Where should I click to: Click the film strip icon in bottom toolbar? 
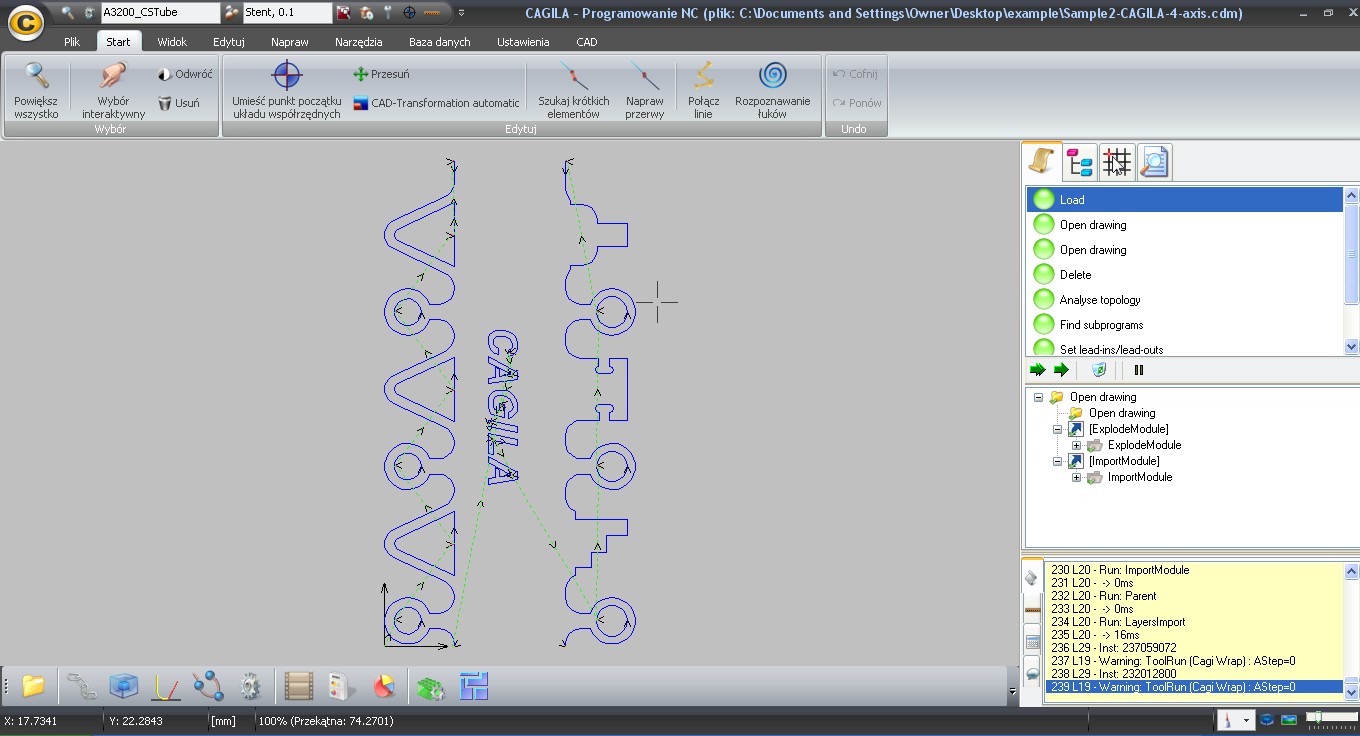point(299,686)
